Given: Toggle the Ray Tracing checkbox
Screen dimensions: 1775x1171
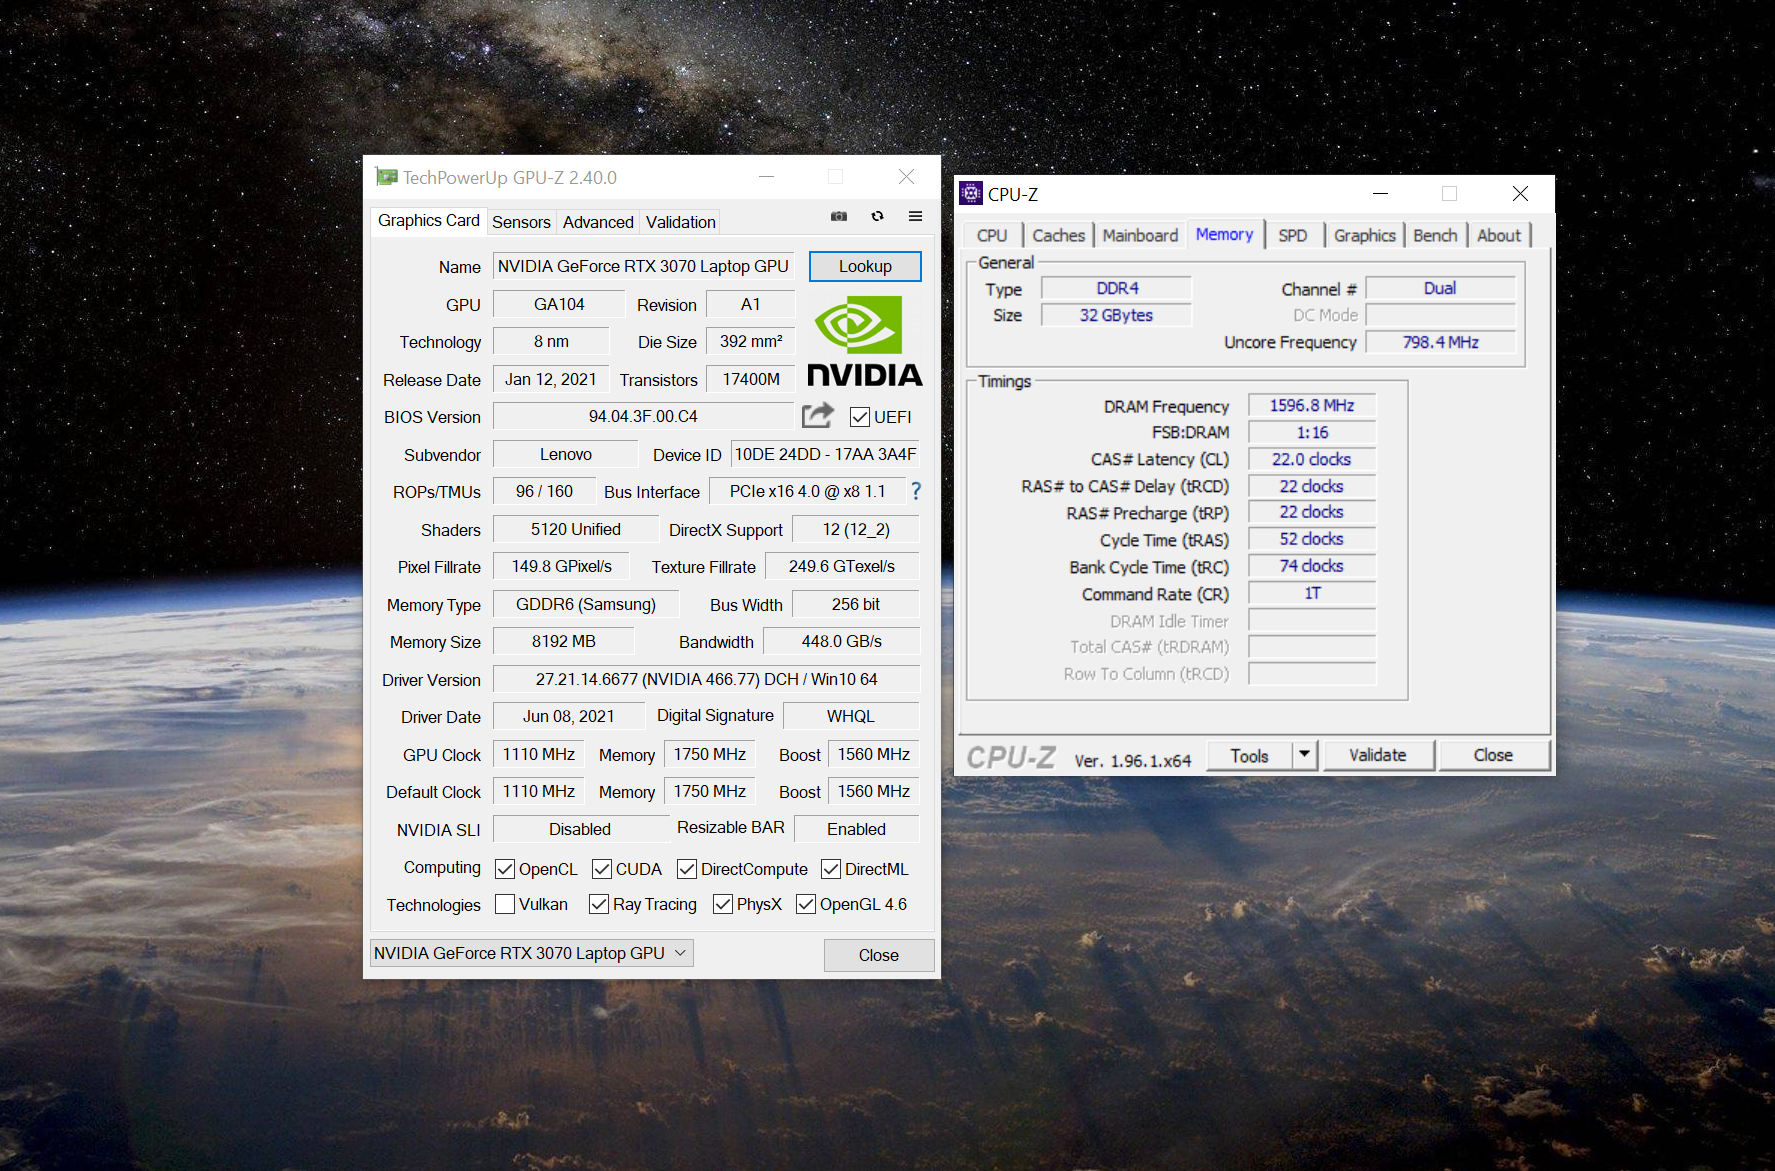Looking at the screenshot, I should (599, 904).
